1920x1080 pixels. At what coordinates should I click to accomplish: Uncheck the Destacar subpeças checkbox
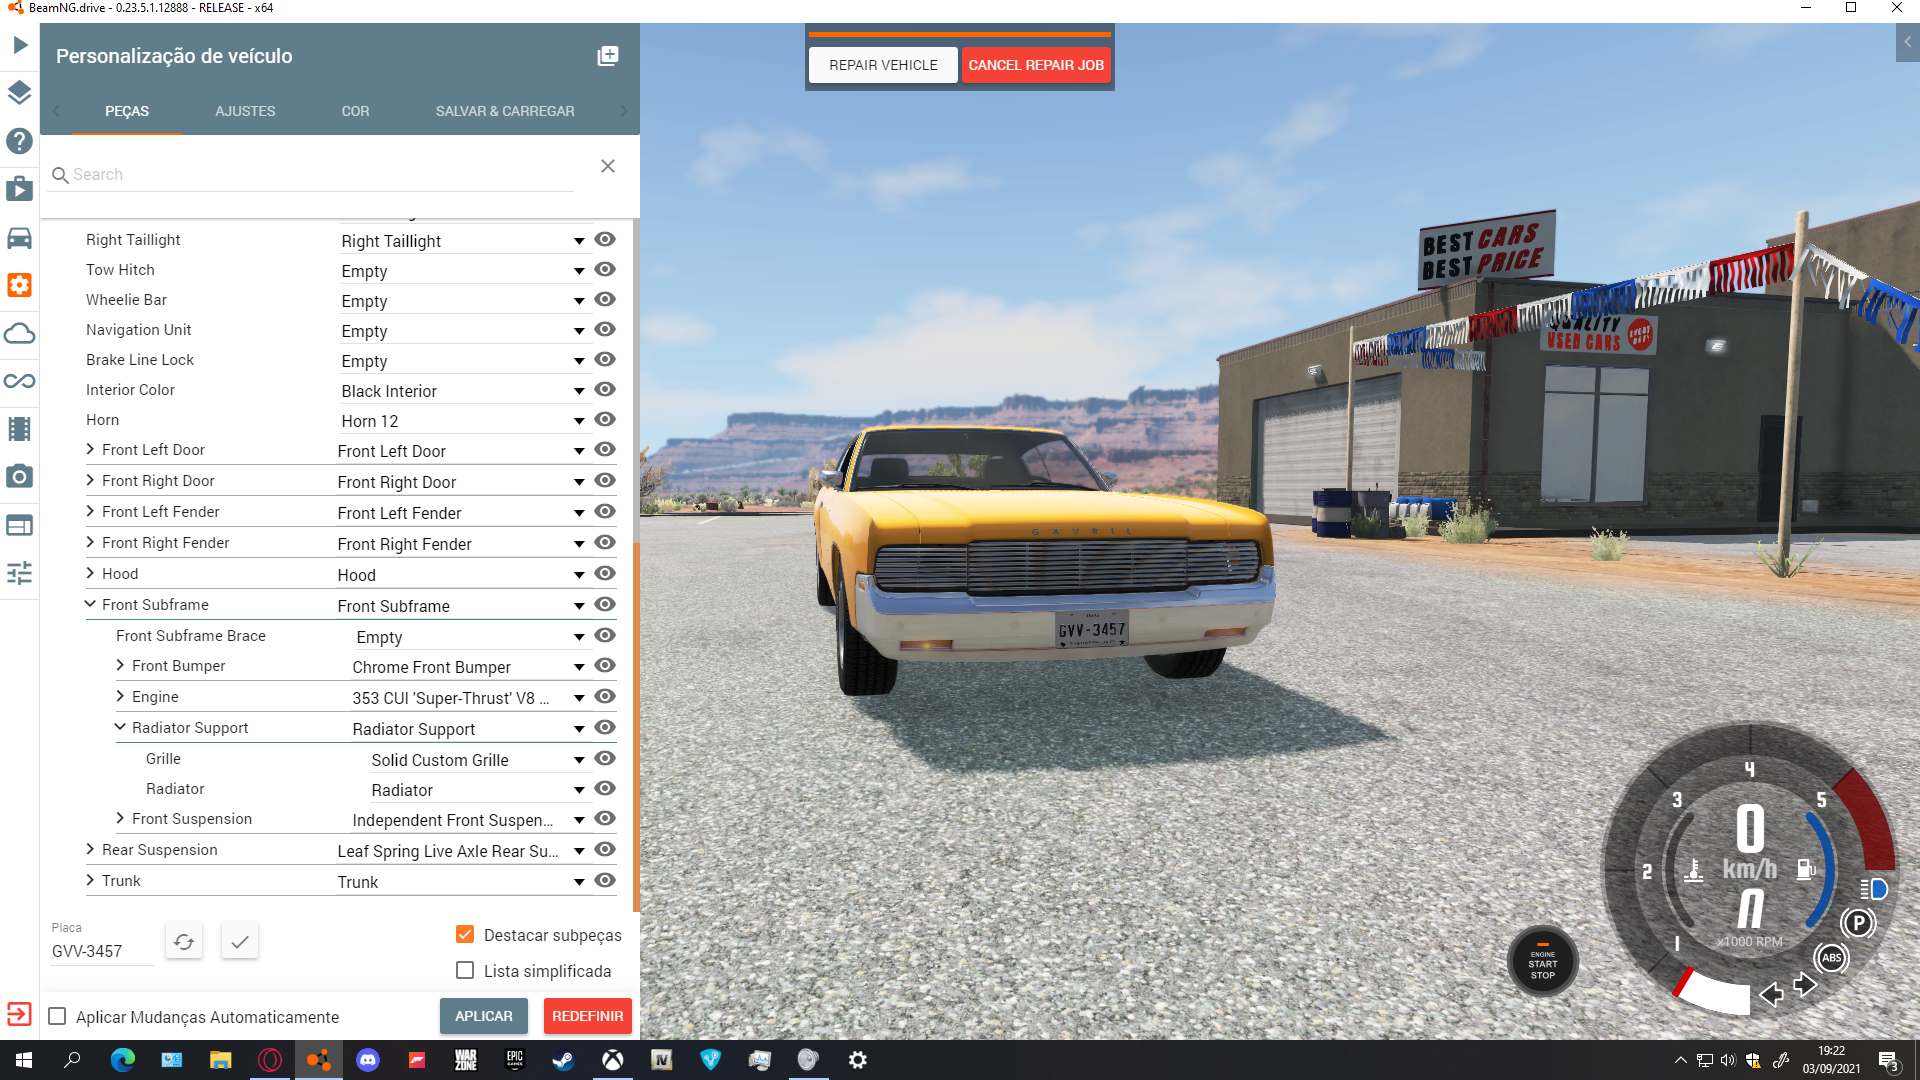tap(465, 935)
